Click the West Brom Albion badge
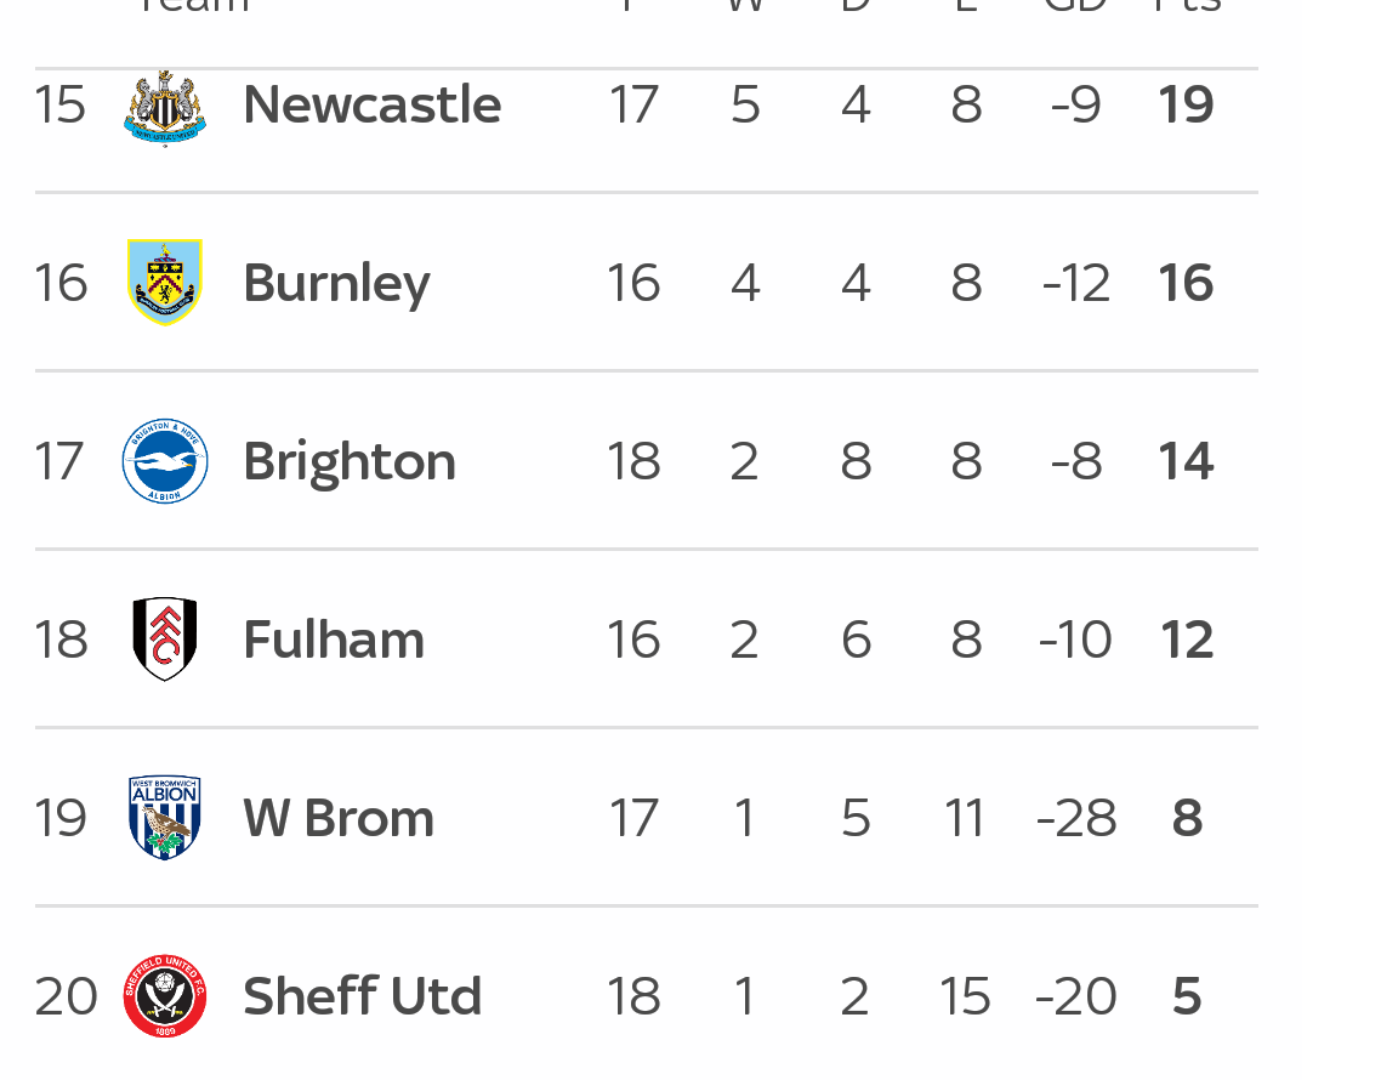This screenshot has height=1080, width=1374. pos(165,818)
